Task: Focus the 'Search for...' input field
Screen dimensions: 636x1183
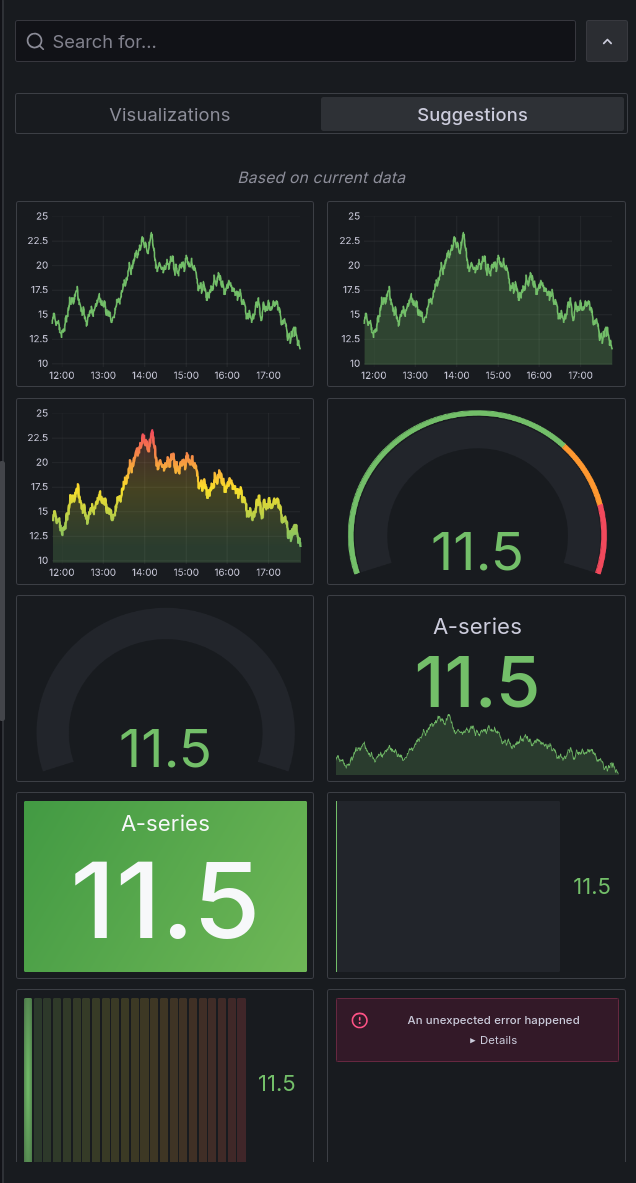Action: [300, 42]
